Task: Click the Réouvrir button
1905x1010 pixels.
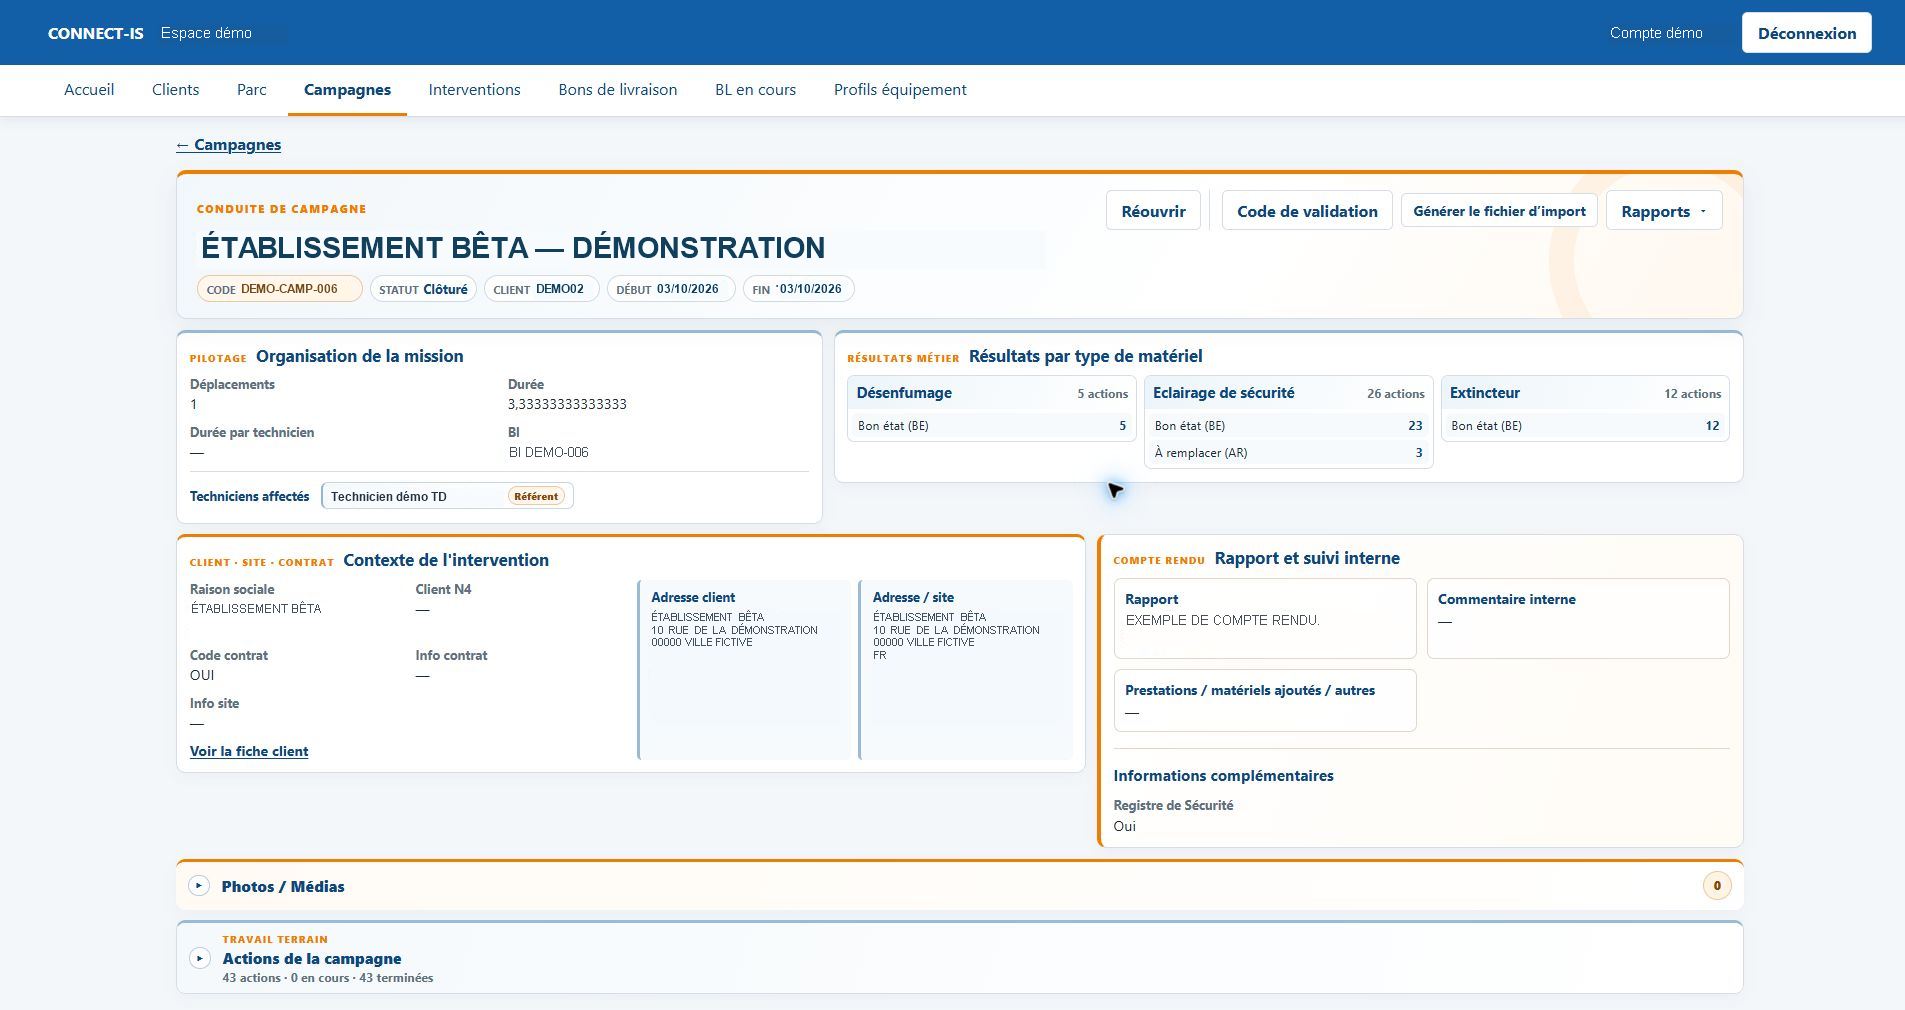Action: tap(1153, 211)
